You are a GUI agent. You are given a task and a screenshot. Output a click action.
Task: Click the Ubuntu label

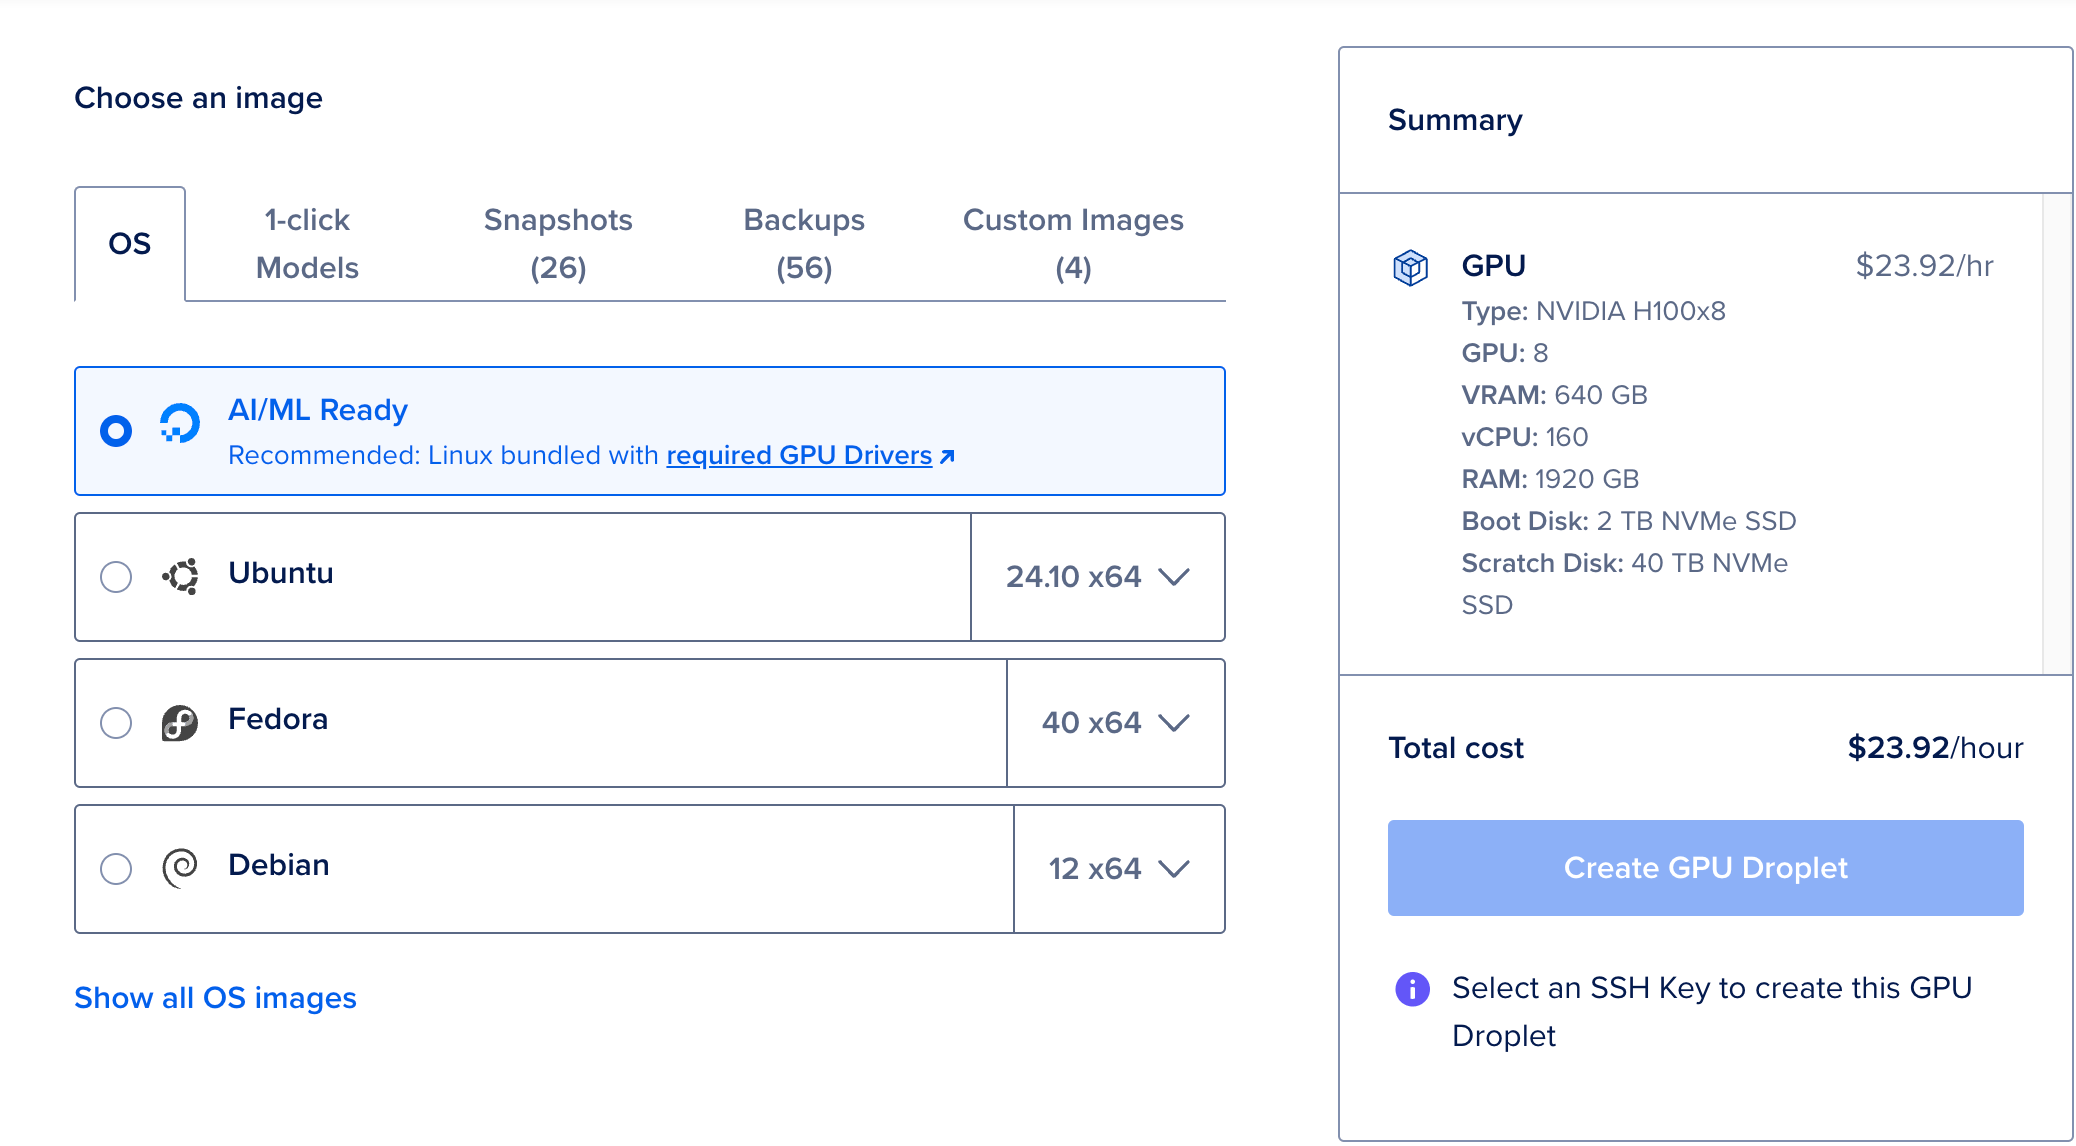pyautogui.click(x=281, y=573)
